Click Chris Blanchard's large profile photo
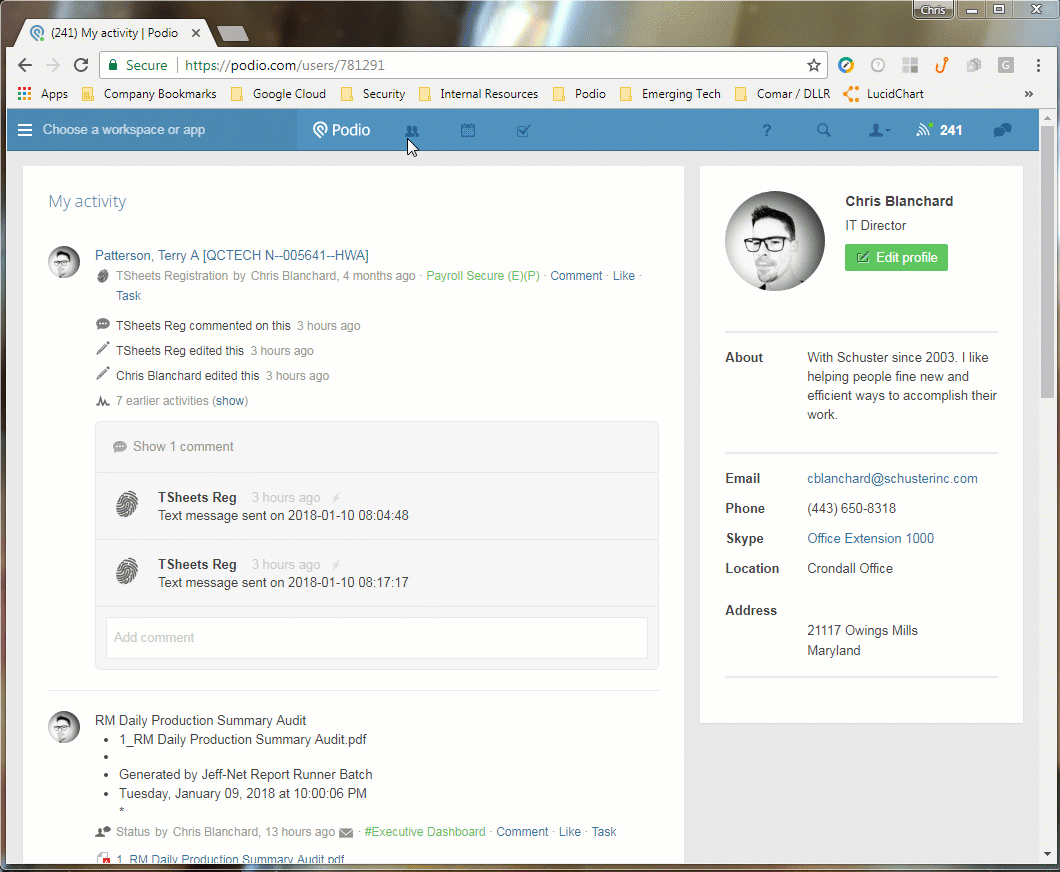 775,241
